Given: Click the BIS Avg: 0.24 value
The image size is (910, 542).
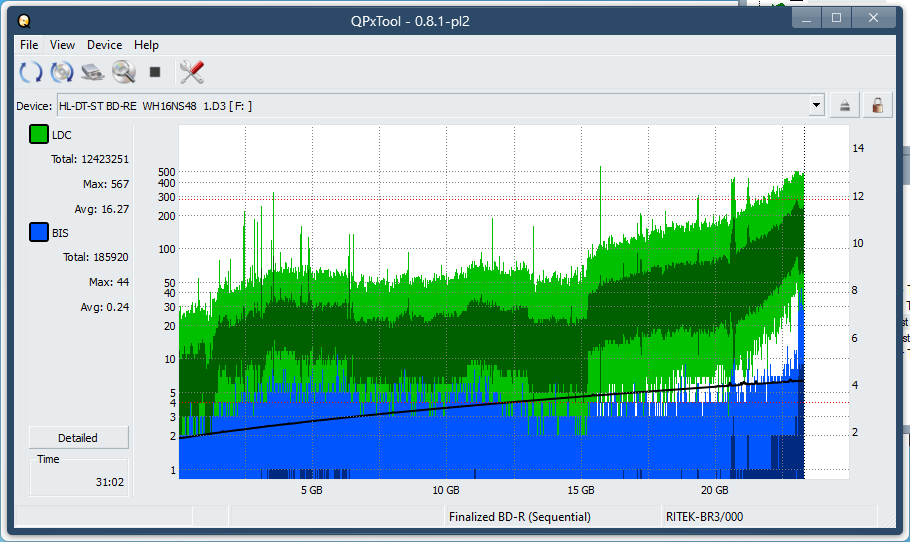Looking at the screenshot, I should coord(104,307).
